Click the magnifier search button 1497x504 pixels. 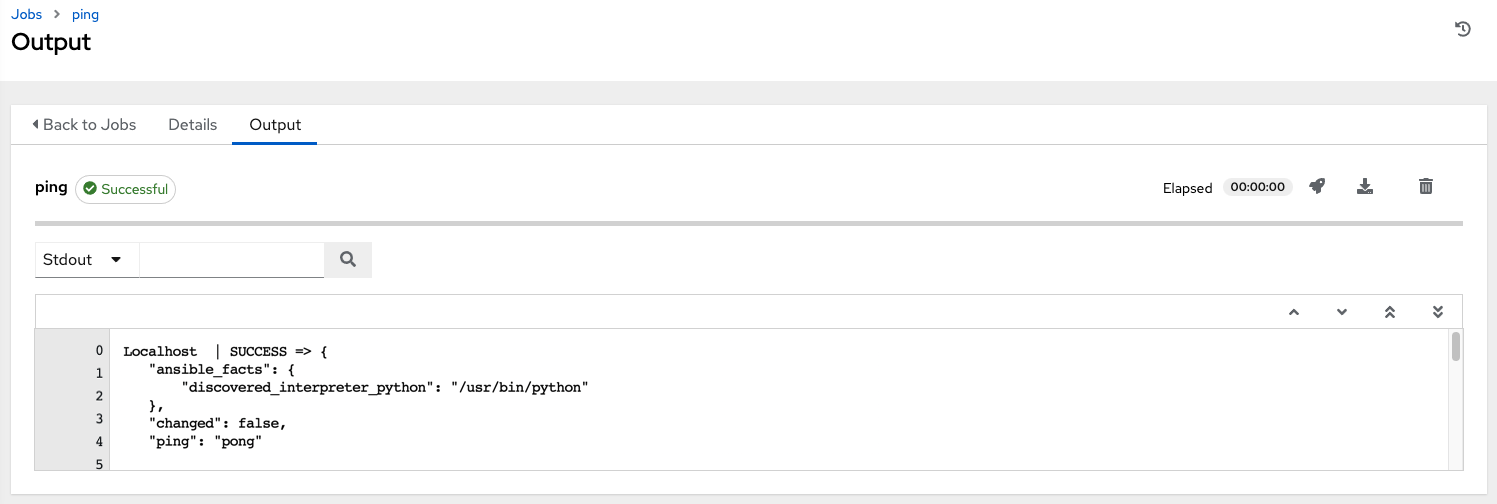coord(348,259)
